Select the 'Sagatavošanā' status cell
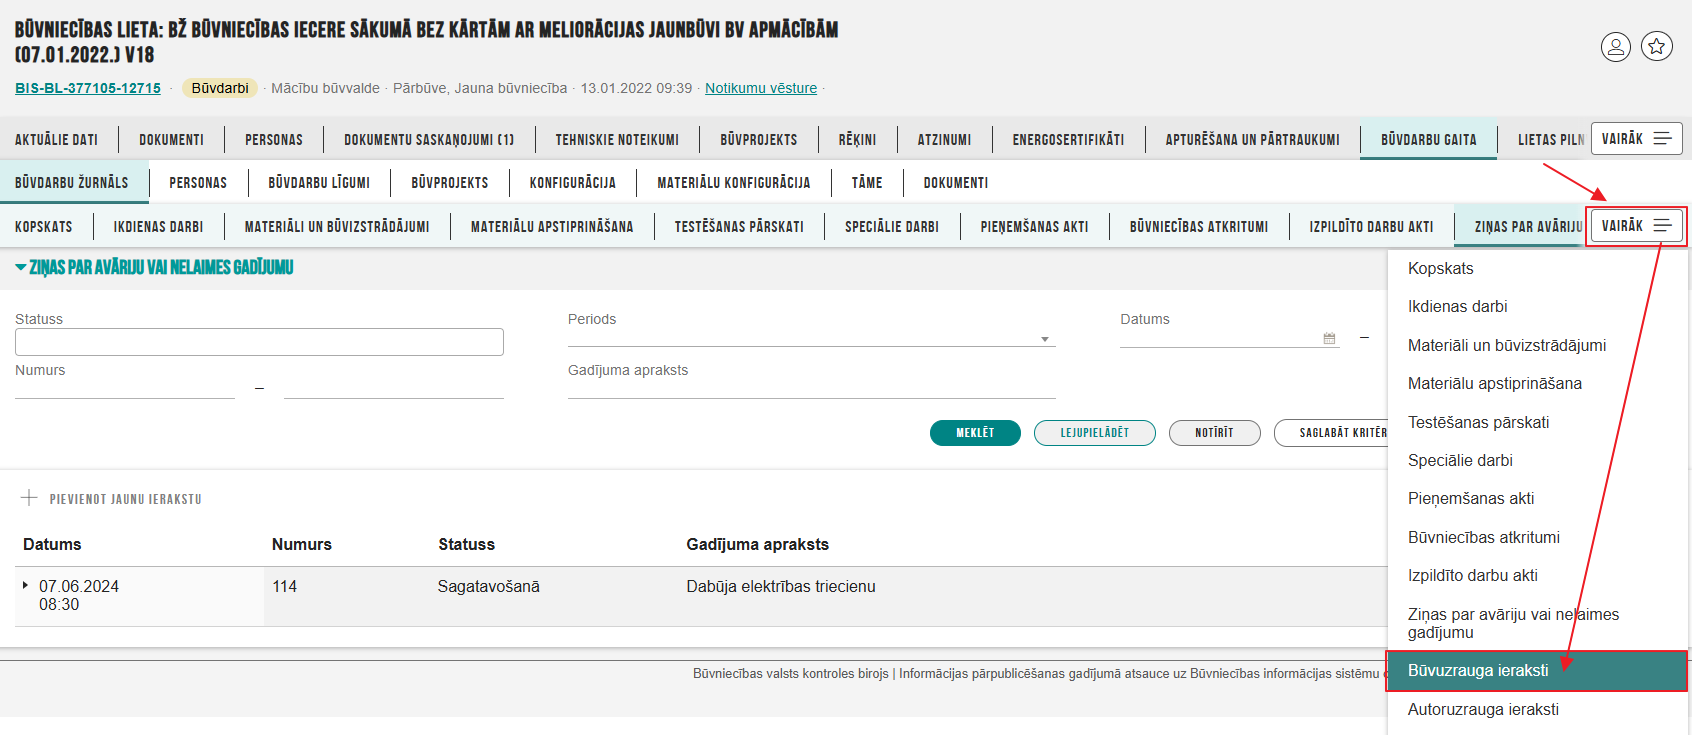This screenshot has width=1692, height=735. 488,586
